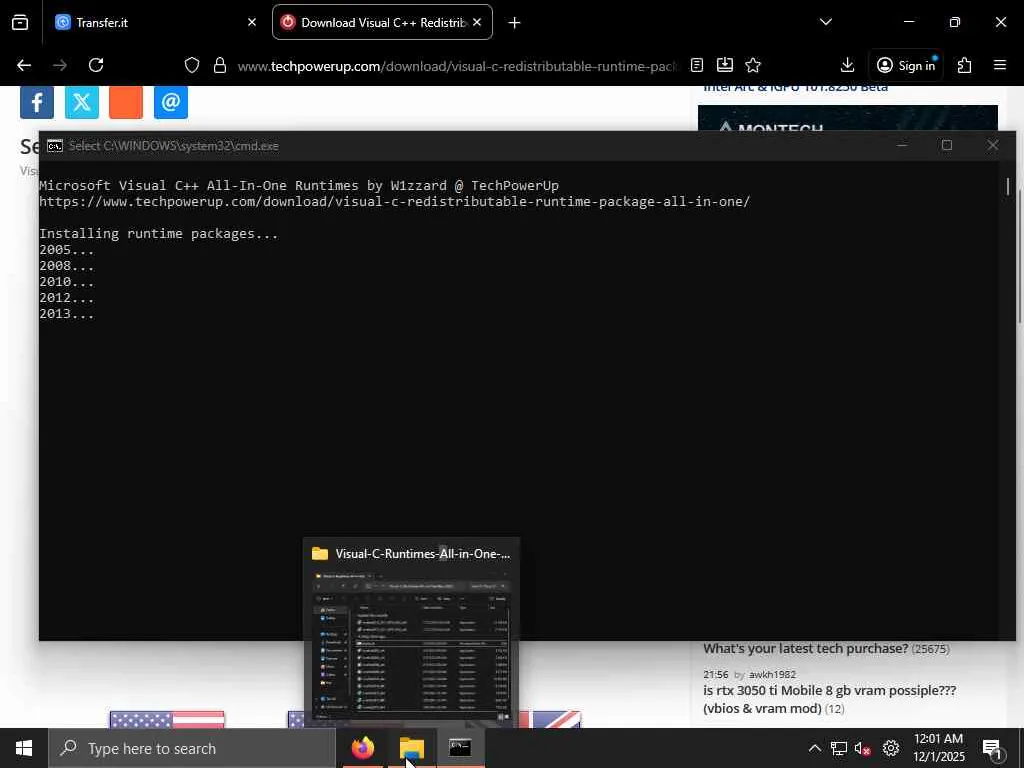Click Sign in account button
This screenshot has height=768, width=1024.
point(906,65)
